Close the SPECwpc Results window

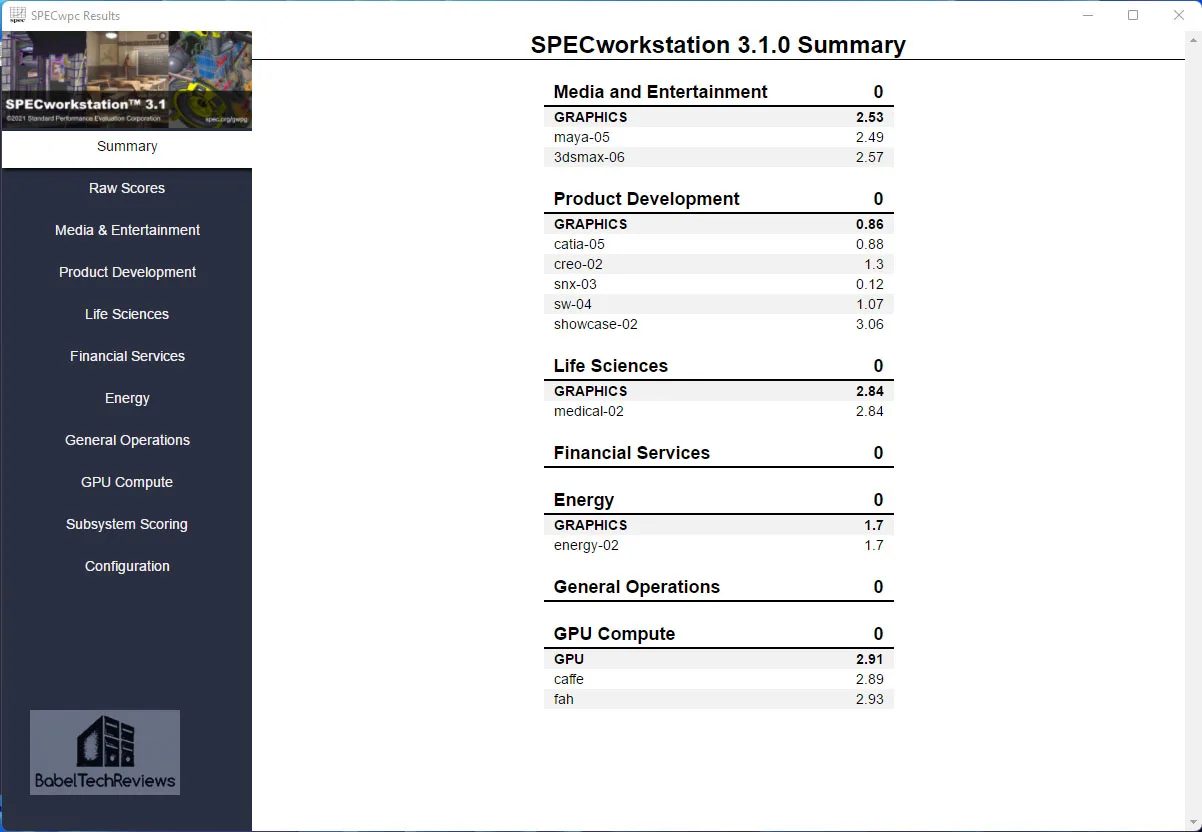[1179, 15]
